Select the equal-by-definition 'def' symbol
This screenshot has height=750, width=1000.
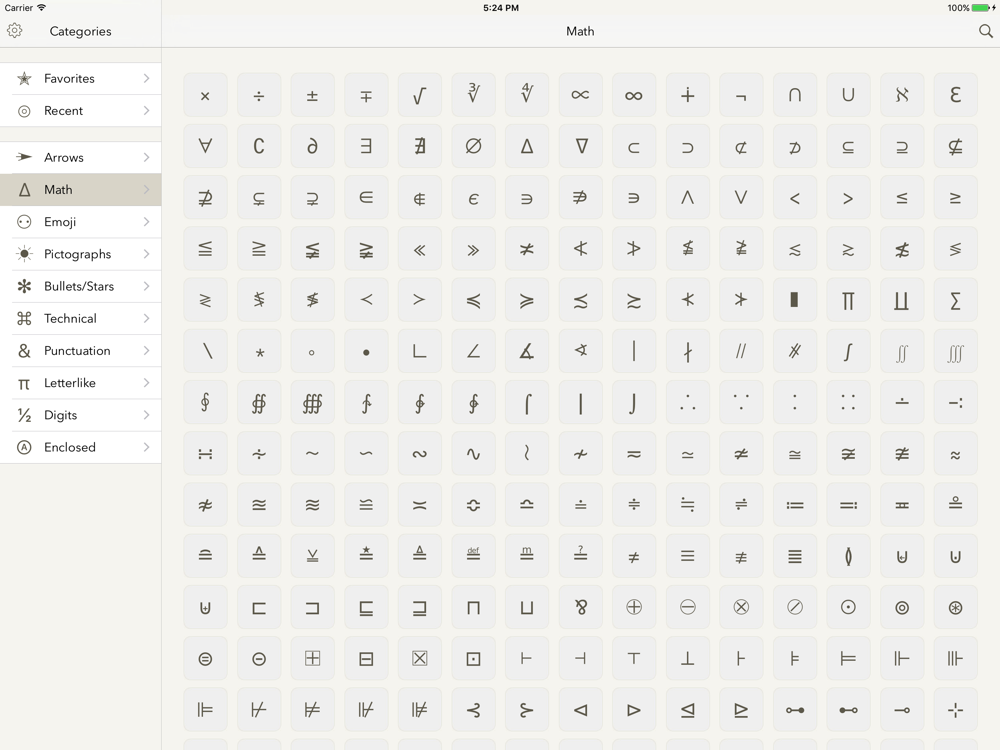(473, 556)
